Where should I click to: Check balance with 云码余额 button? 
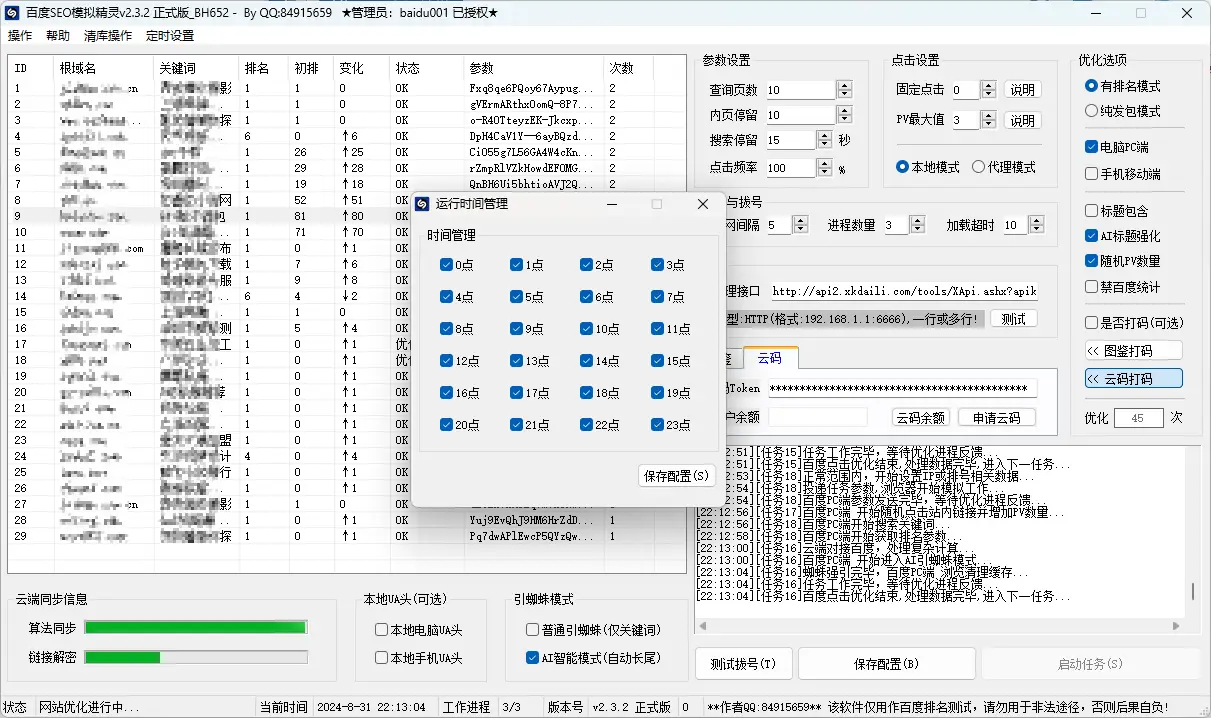click(x=920, y=418)
